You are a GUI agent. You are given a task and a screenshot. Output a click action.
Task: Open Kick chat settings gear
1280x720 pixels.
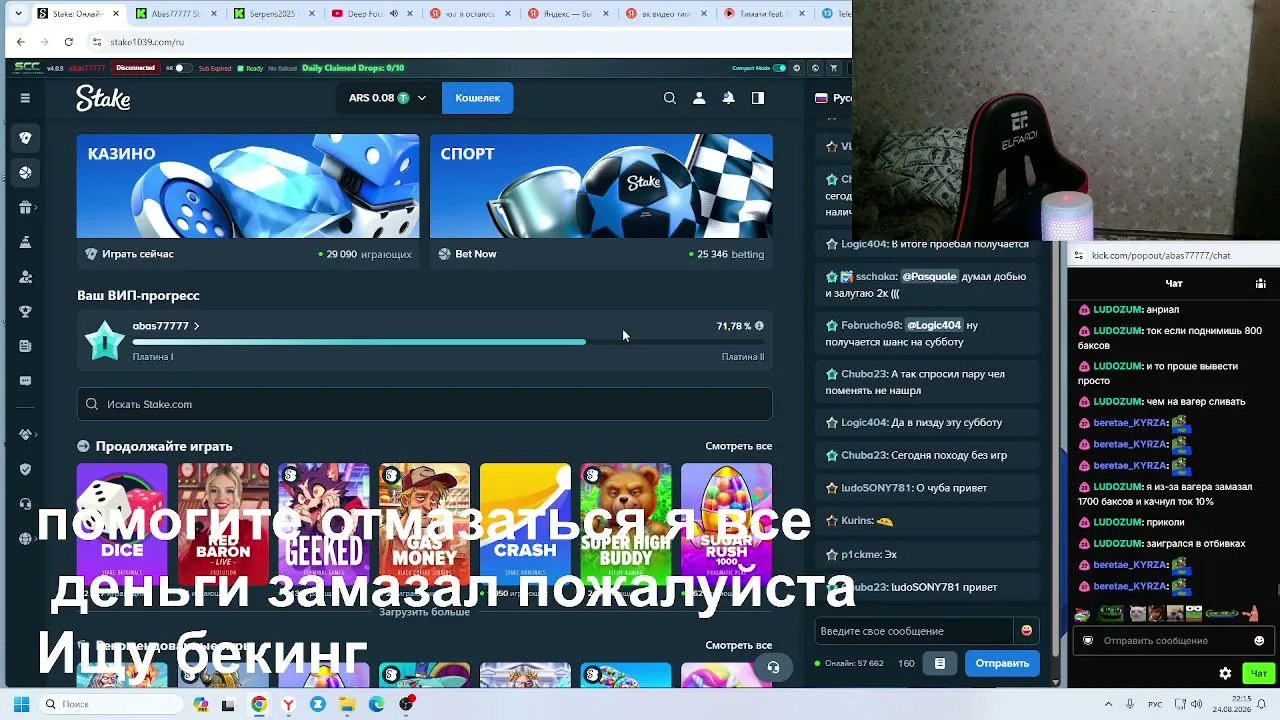pyautogui.click(x=1225, y=673)
